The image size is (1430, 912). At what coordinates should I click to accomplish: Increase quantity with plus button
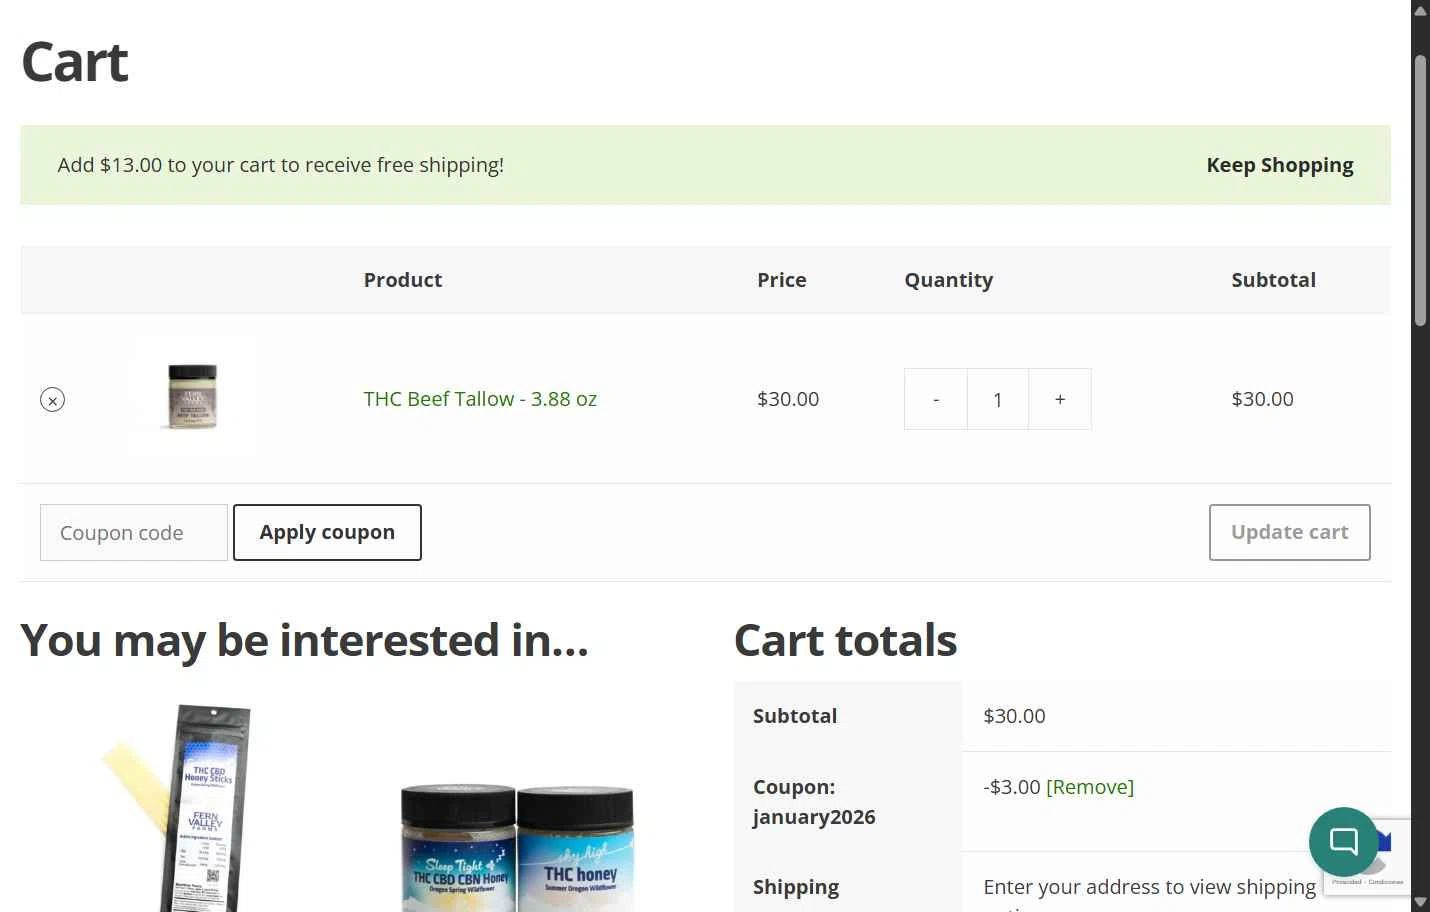[x=1060, y=399]
